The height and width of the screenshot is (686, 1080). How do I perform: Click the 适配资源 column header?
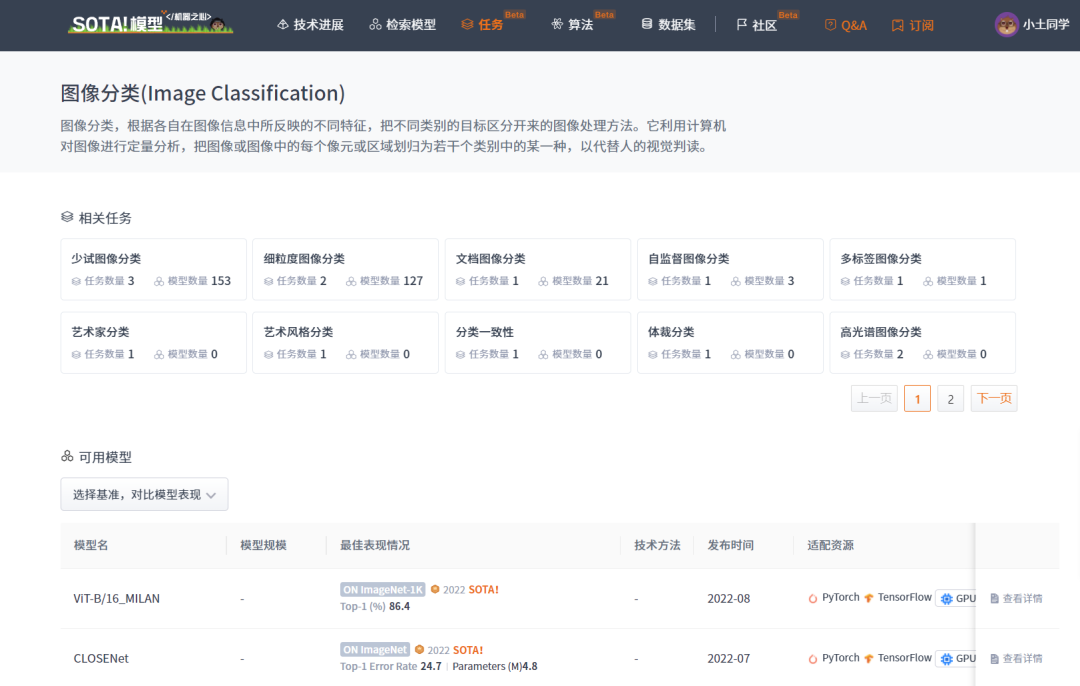coord(830,545)
